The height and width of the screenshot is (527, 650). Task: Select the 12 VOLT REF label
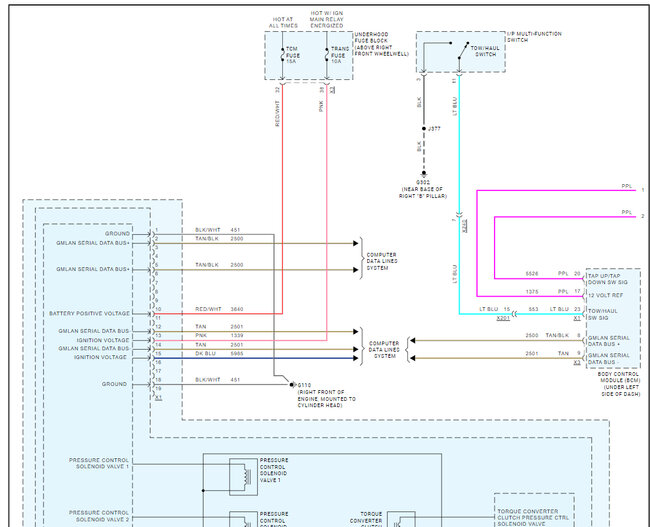605,295
